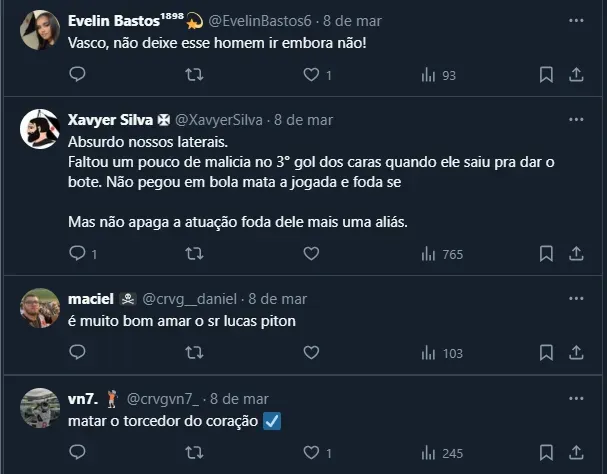Like Xavyer Silva's tweet
The width and height of the screenshot is (607, 474).
tap(311, 254)
